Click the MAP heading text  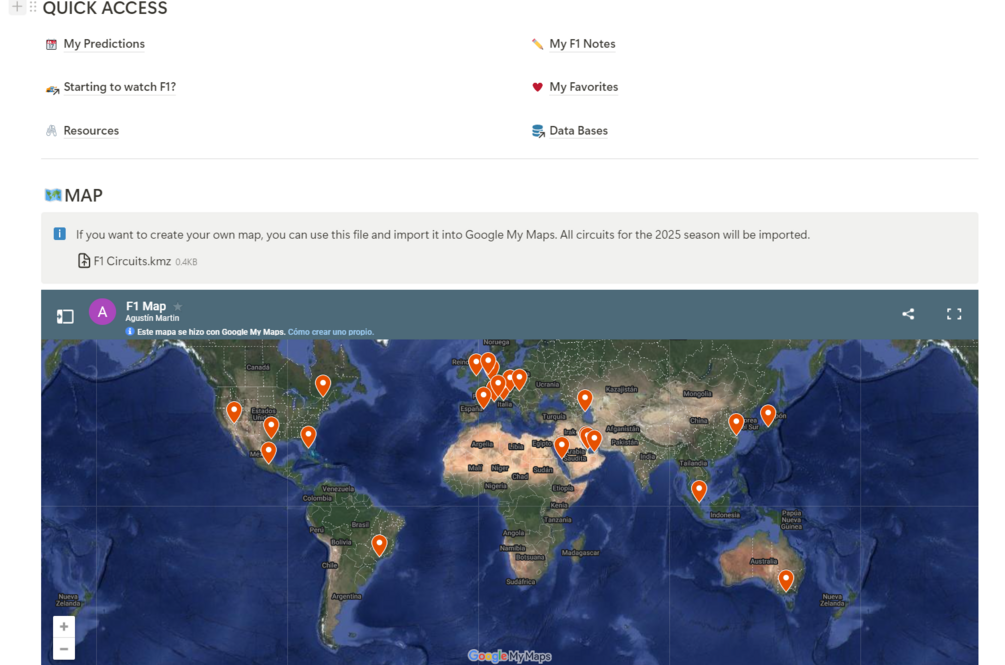(83, 195)
